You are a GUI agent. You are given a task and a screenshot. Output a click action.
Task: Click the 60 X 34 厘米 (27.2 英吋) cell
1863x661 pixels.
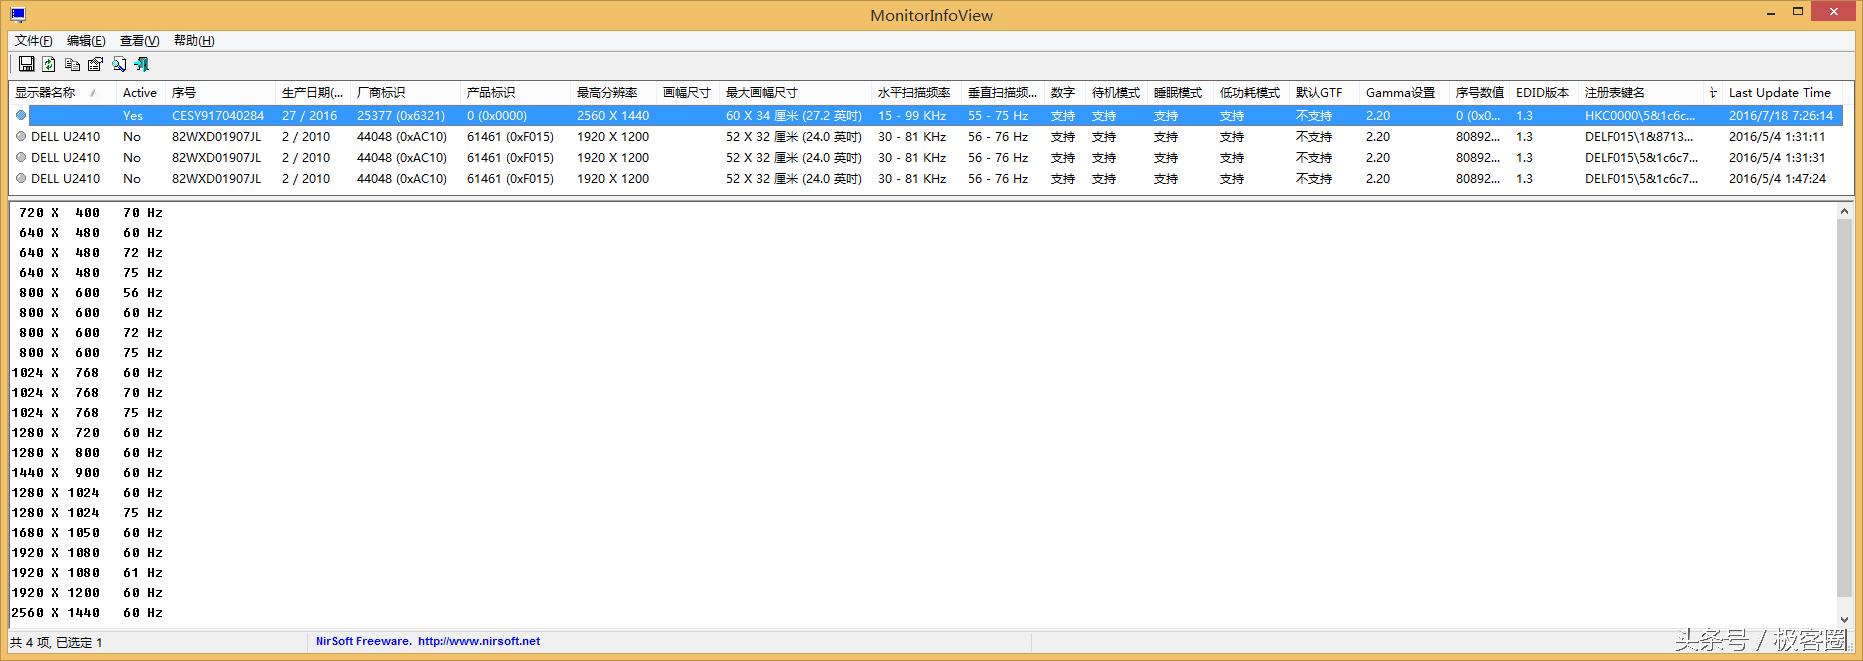[x=794, y=116]
